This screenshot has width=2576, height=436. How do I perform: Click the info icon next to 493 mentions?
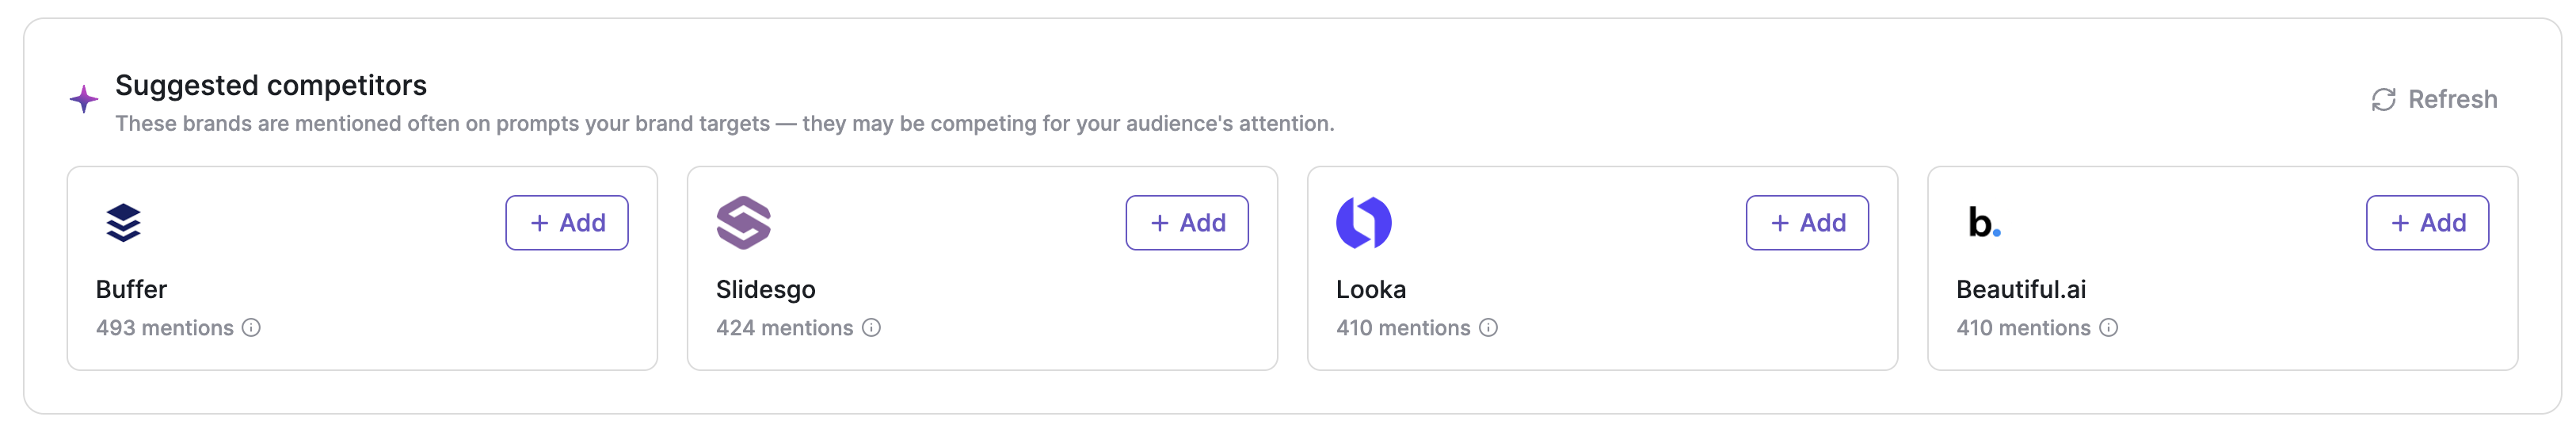tap(252, 328)
